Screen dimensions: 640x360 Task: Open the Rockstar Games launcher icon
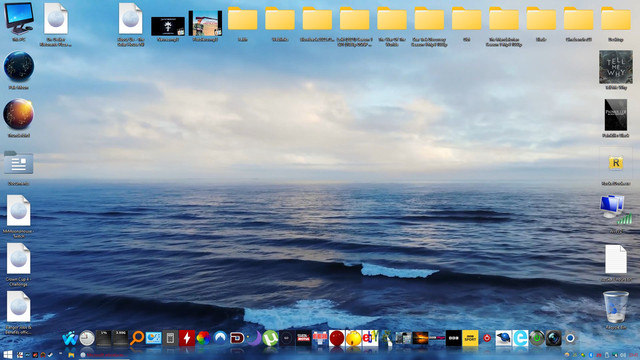(616, 163)
